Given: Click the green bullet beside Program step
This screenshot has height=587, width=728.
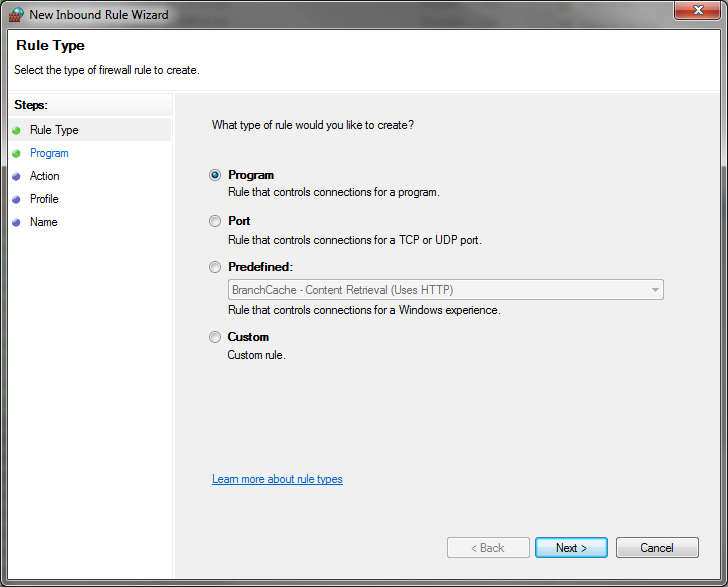Looking at the screenshot, I should 16,153.
